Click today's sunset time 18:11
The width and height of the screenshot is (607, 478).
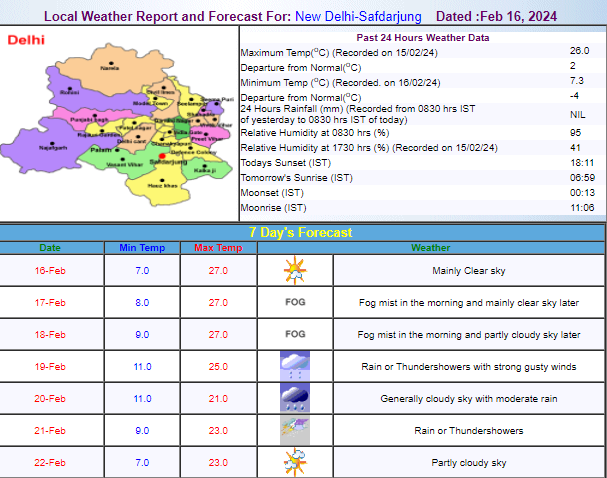(582, 163)
